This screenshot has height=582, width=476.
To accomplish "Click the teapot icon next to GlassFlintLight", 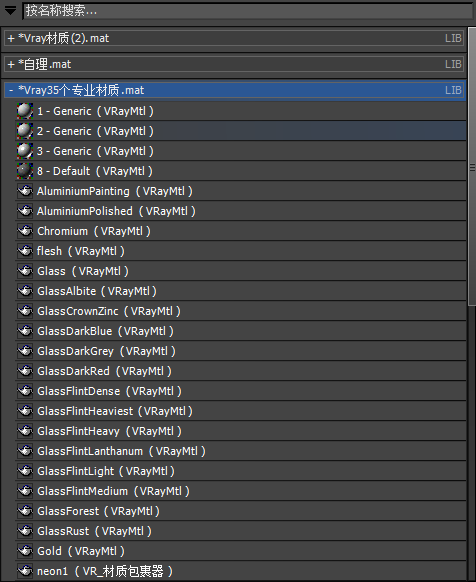I will pyautogui.click(x=25, y=472).
